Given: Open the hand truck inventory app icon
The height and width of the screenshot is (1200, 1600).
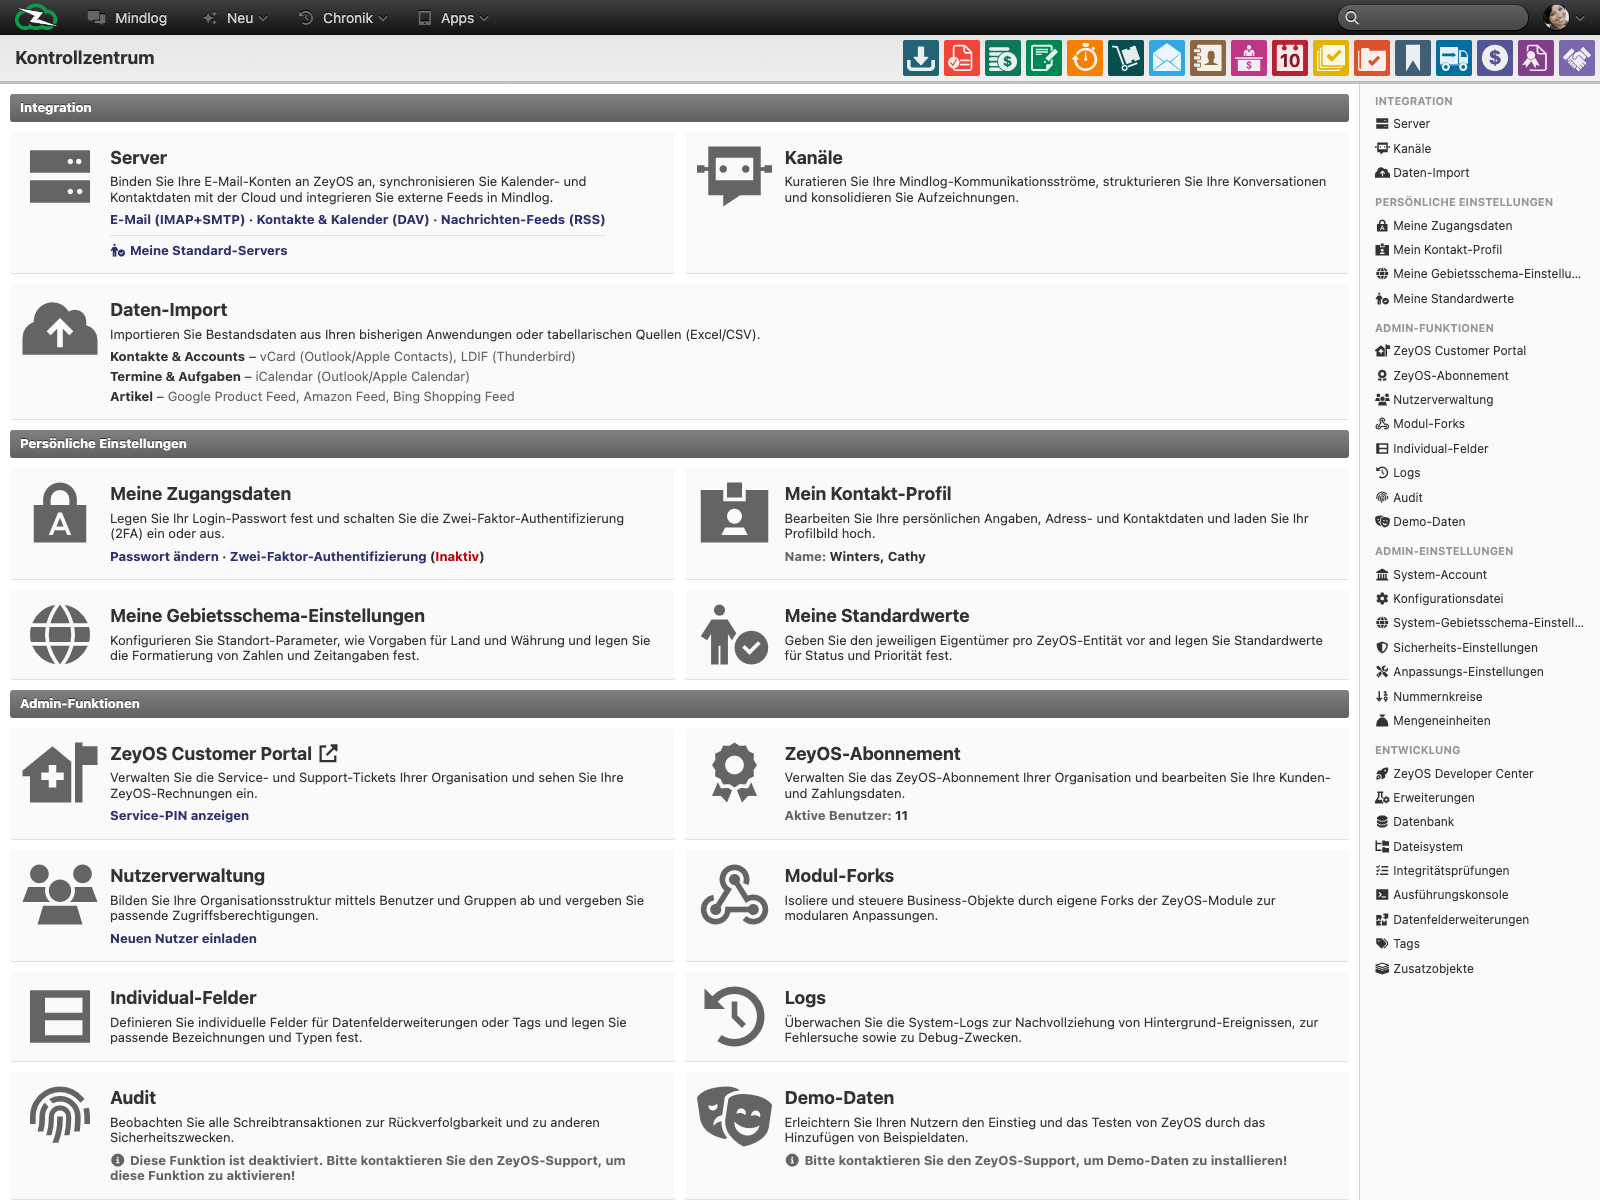Looking at the screenshot, I should click(1126, 58).
